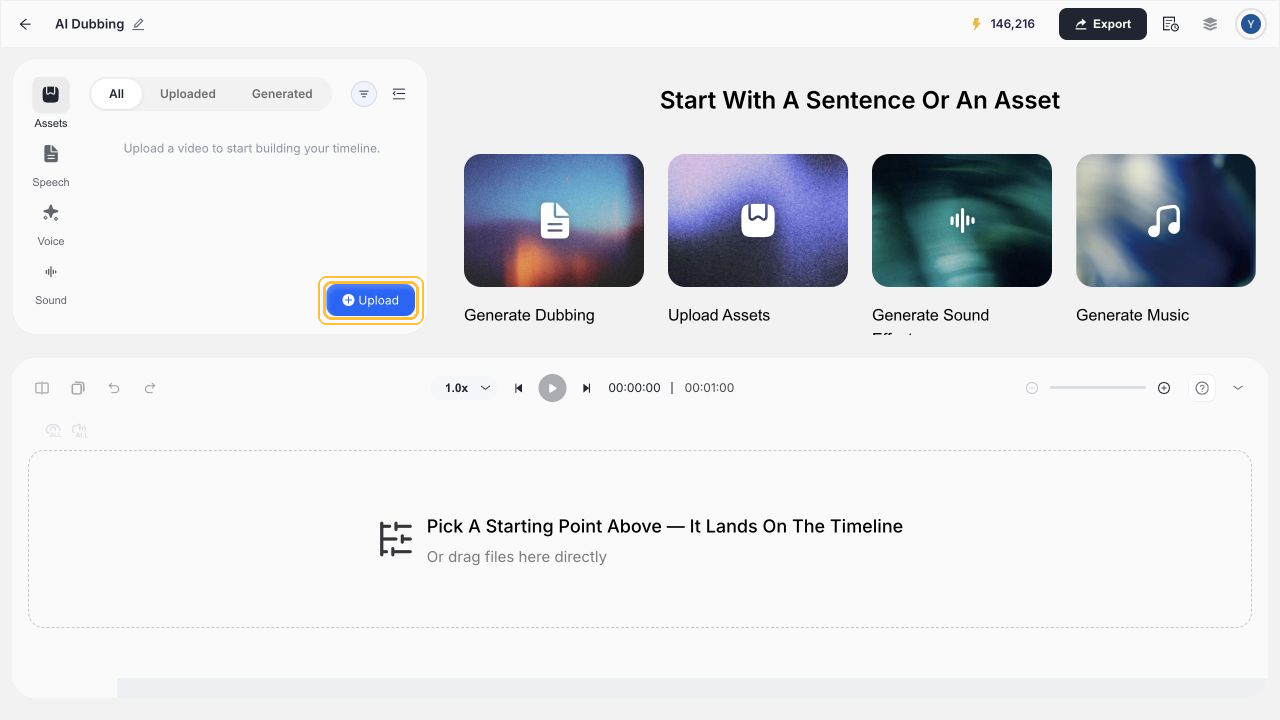The height and width of the screenshot is (720, 1280).
Task: Select the Generated assets tab
Action: pos(282,94)
